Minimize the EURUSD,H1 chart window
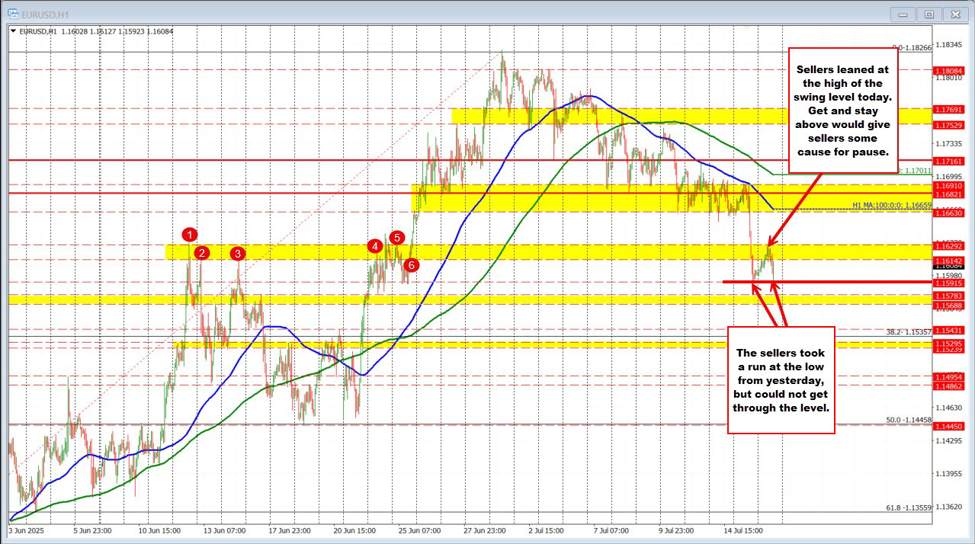Screen dimensions: 975x544 pyautogui.click(x=905, y=14)
